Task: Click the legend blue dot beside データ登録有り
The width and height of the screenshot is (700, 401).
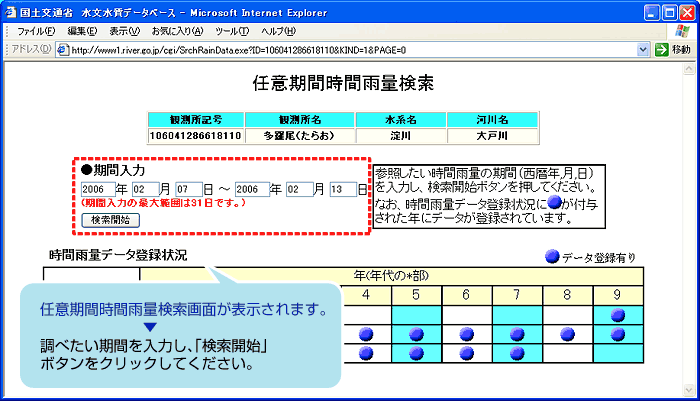Action: coord(551,256)
